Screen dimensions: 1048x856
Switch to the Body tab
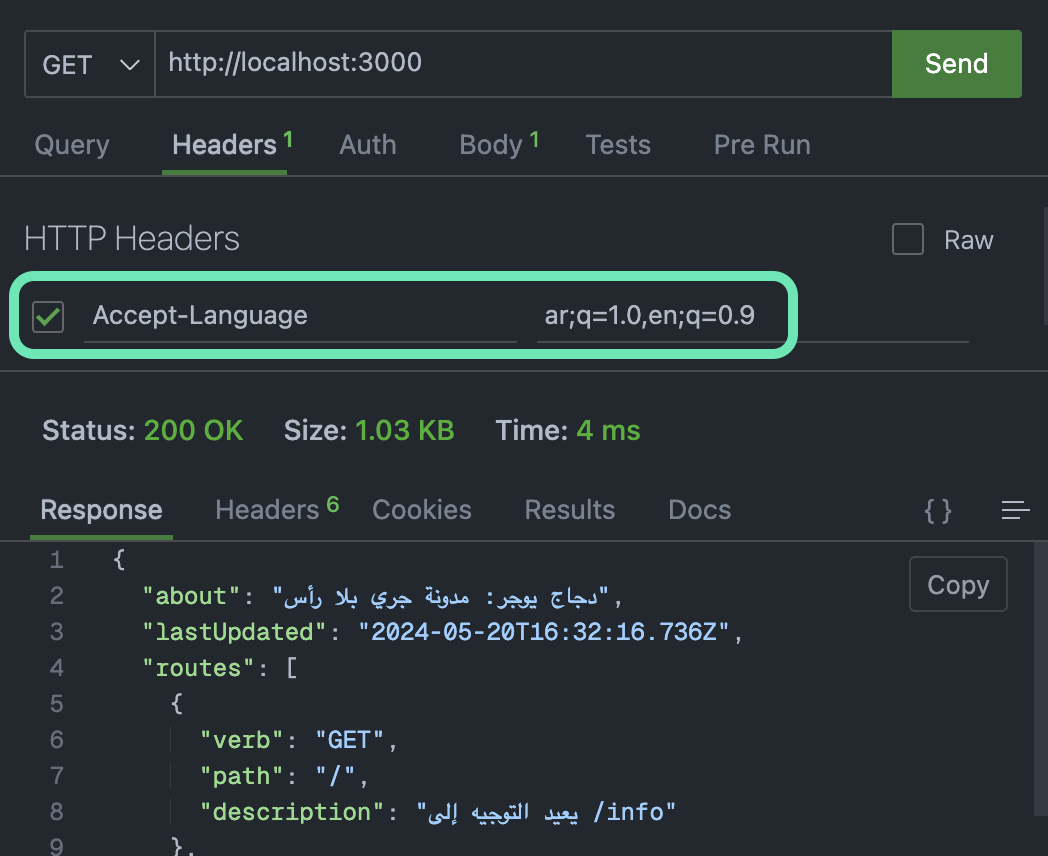pyautogui.click(x=489, y=145)
